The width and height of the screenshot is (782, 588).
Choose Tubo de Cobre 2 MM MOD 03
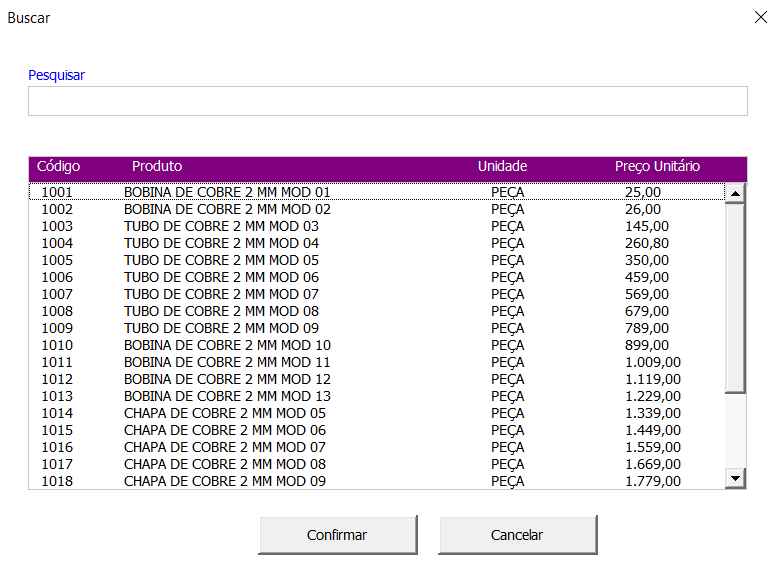pos(221,226)
